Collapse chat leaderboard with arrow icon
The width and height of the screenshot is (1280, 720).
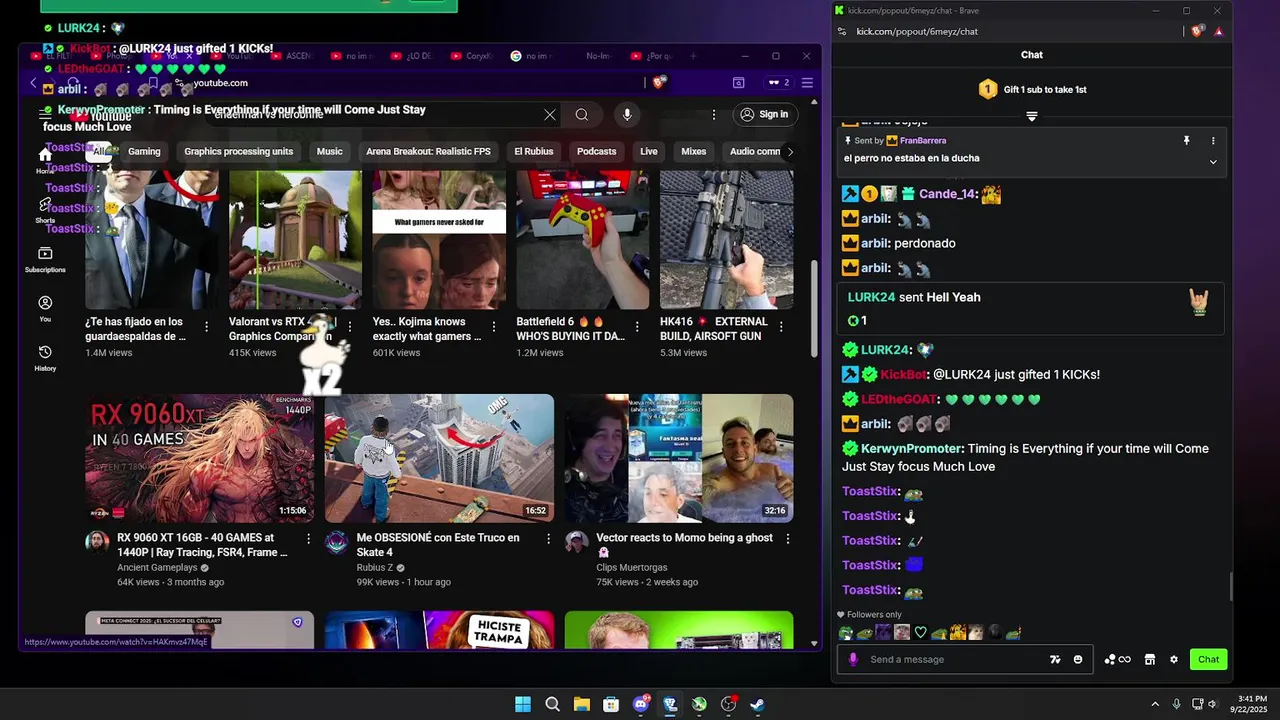click(1032, 116)
